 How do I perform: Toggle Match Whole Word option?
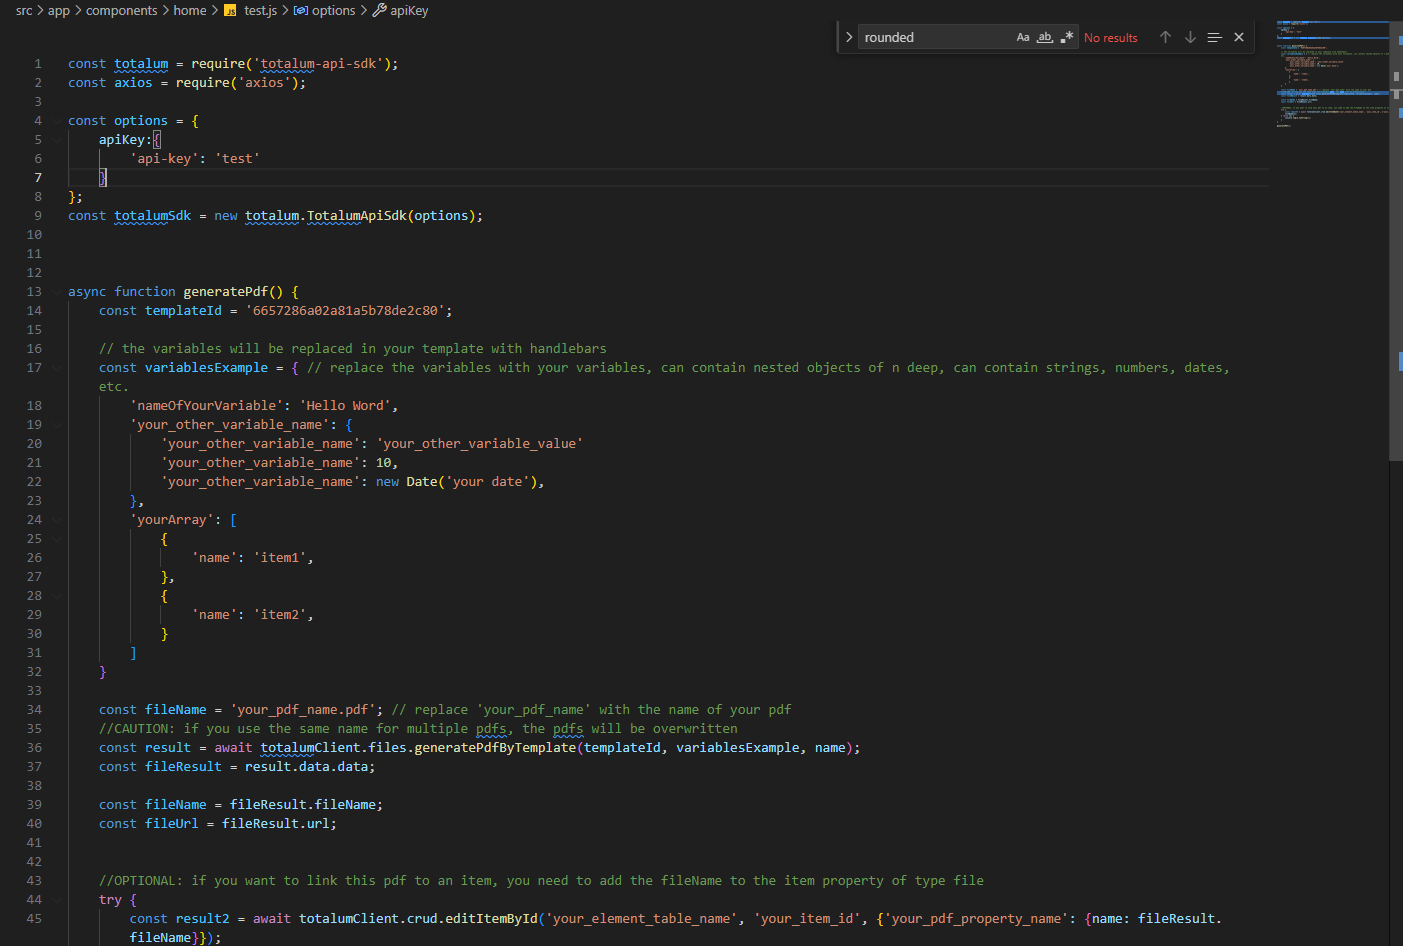1045,37
